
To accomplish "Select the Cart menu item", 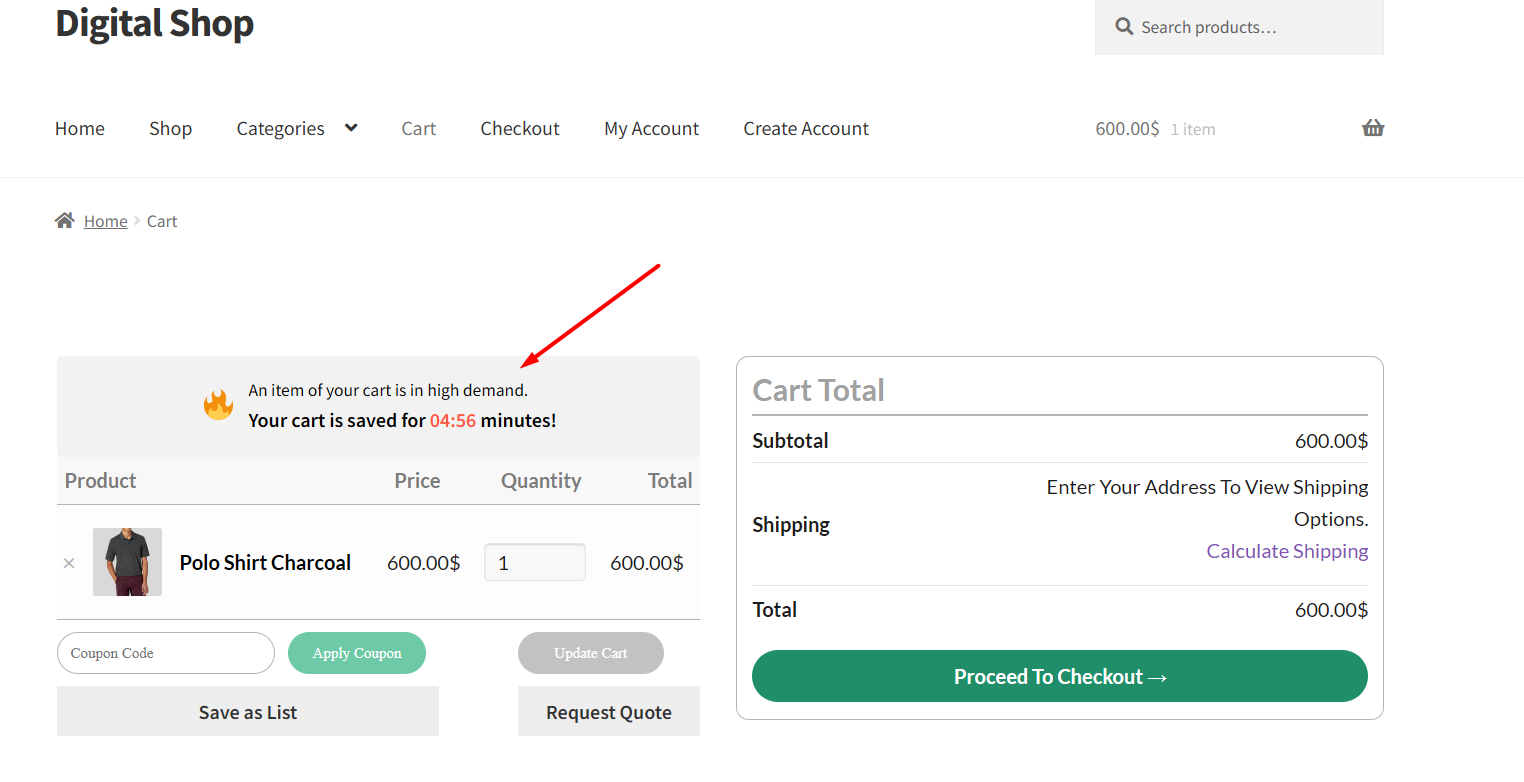I will (x=418, y=128).
